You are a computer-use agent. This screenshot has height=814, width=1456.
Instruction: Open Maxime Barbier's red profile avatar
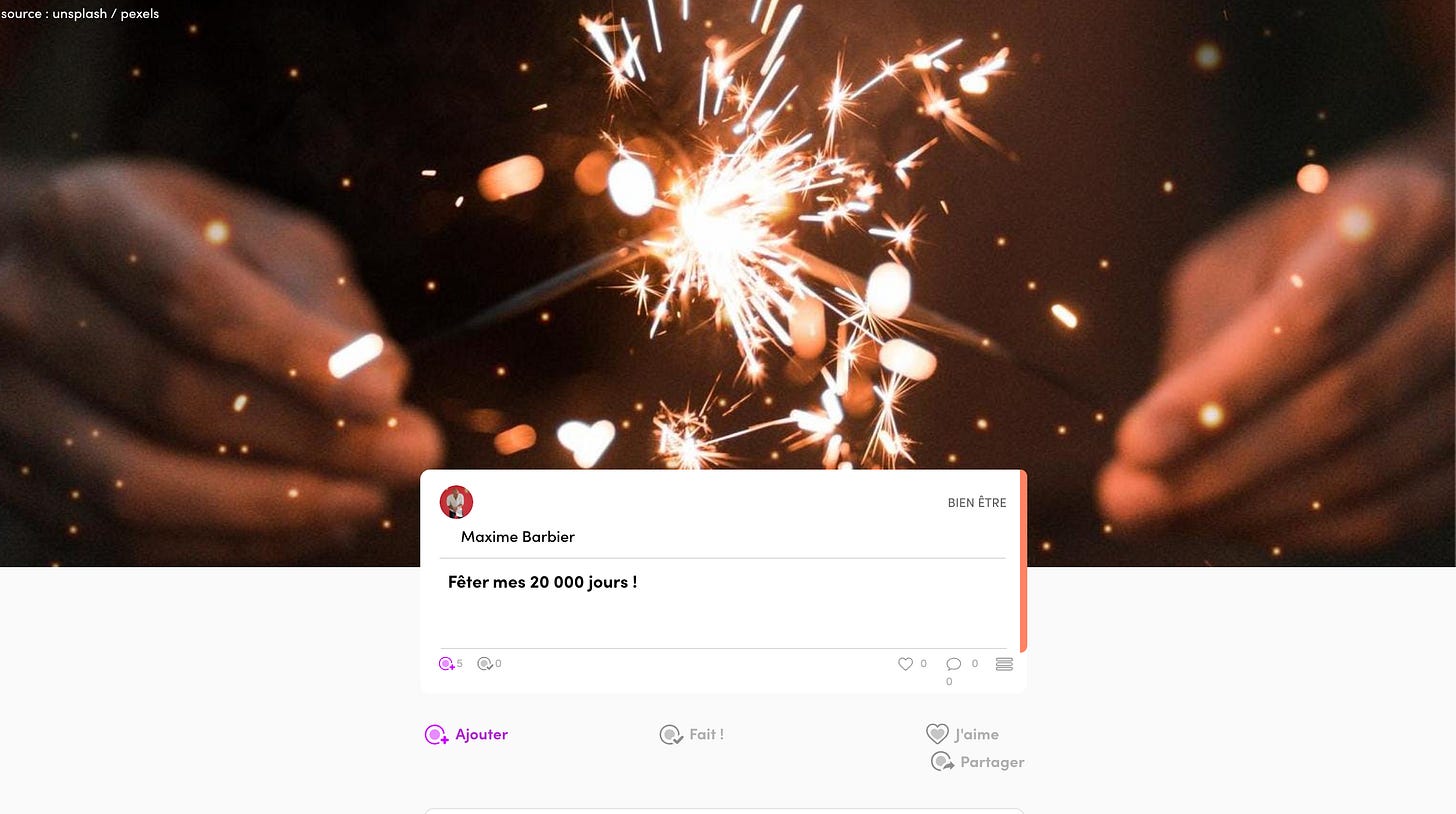(x=456, y=502)
